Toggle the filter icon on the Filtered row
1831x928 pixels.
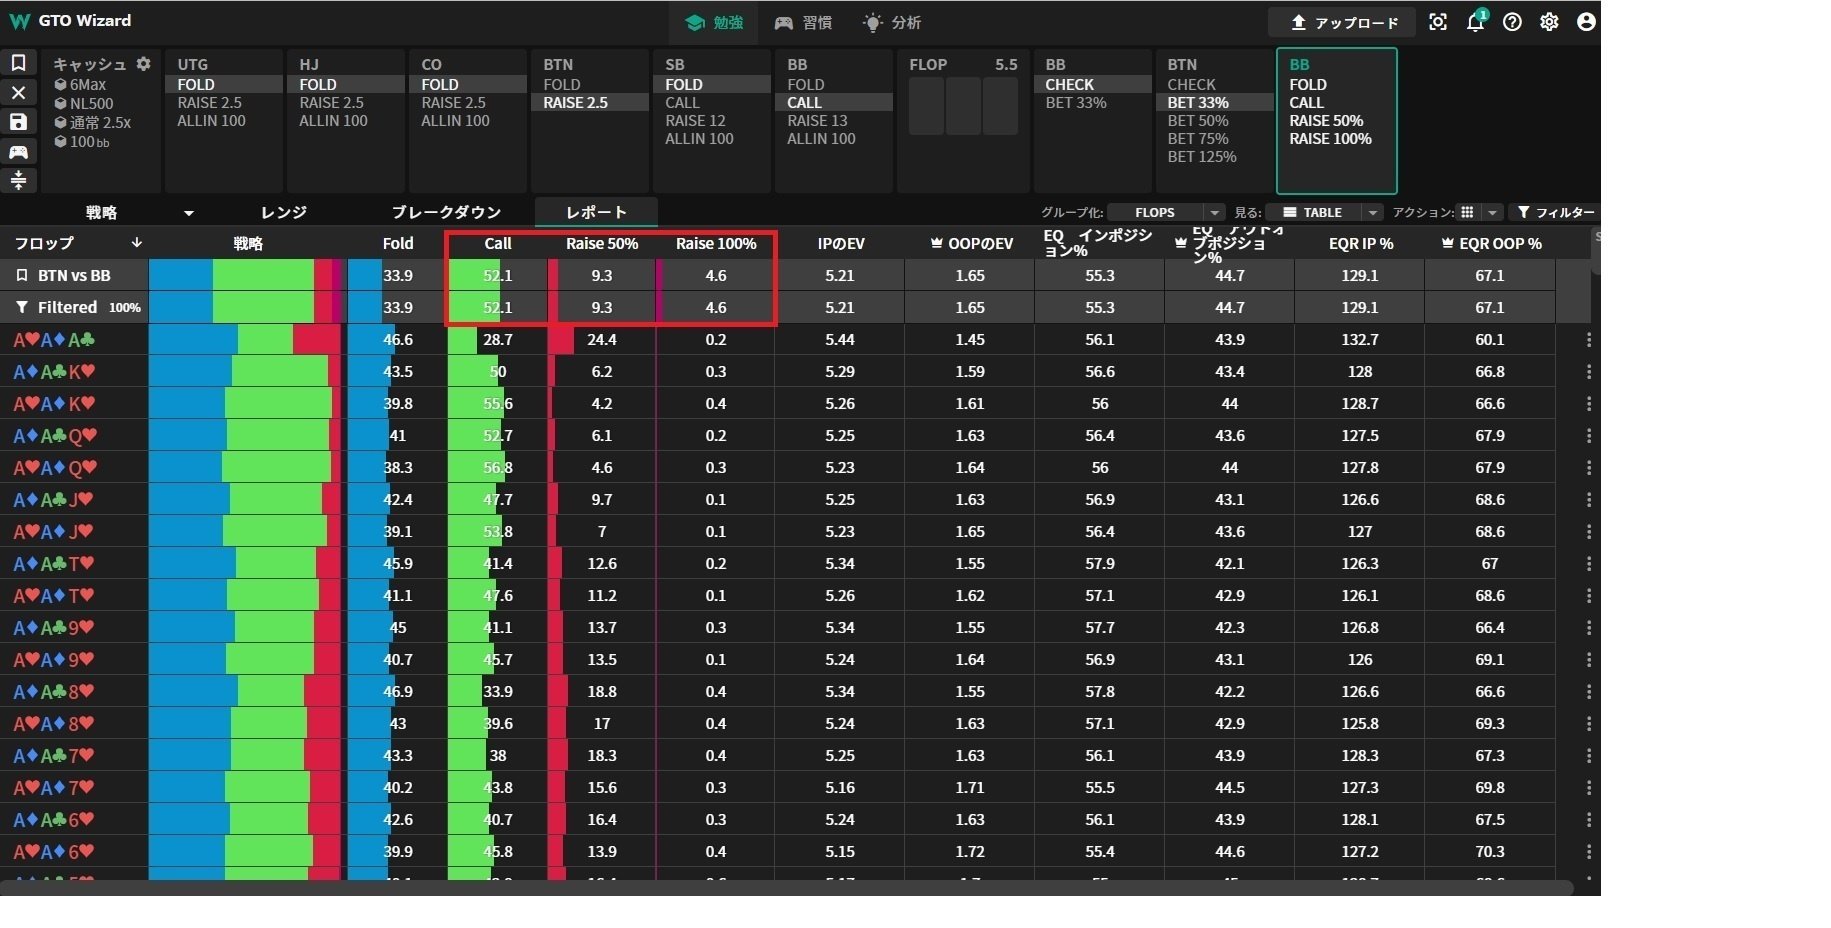[x=22, y=307]
